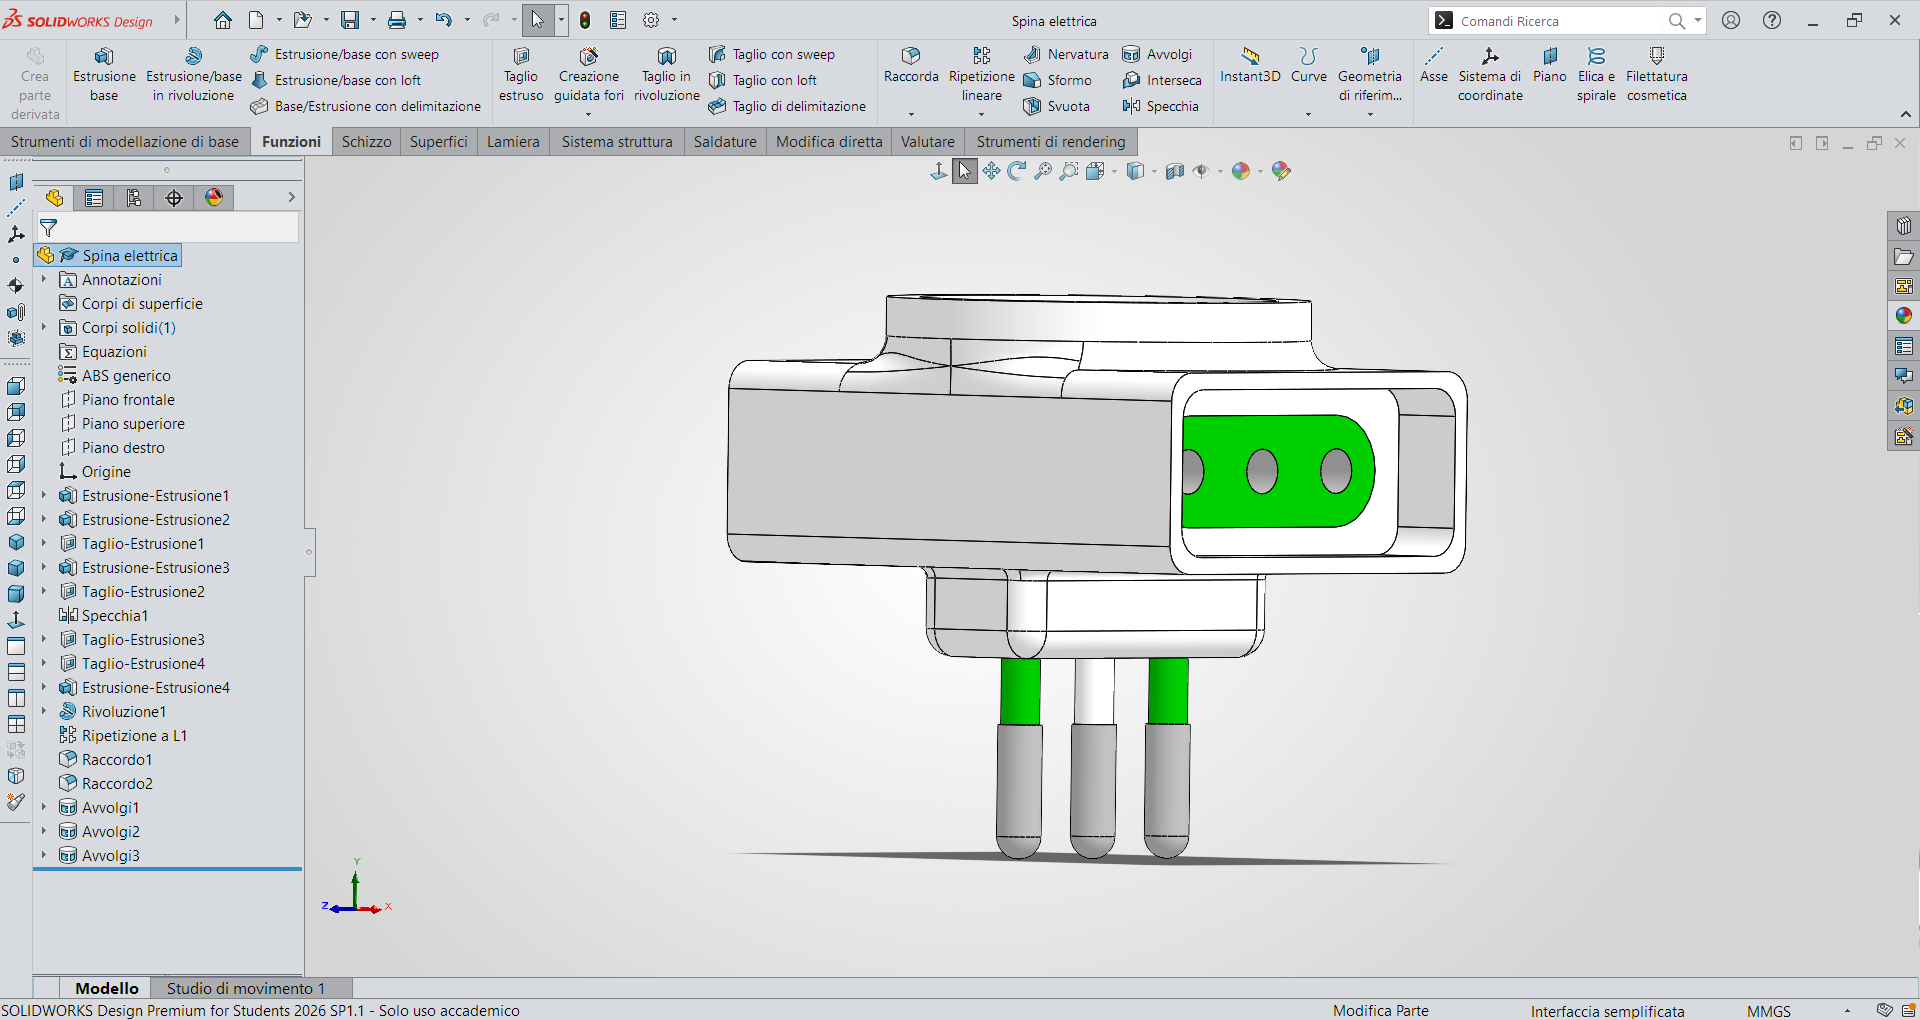This screenshot has height=1020, width=1920.
Task: Activate the Taglio estruso tool
Action: (x=521, y=75)
